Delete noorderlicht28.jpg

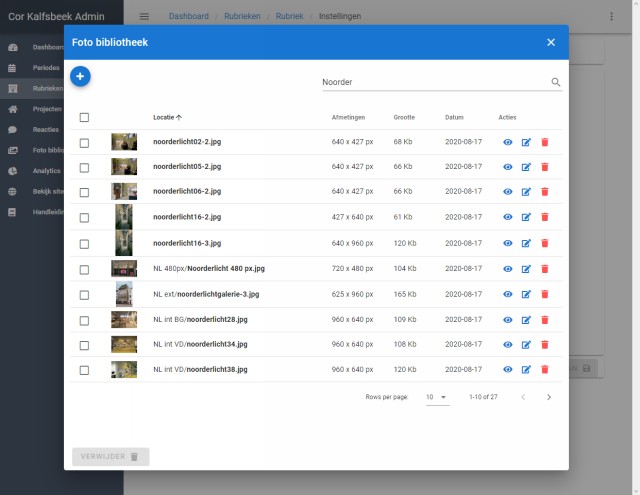(x=544, y=320)
